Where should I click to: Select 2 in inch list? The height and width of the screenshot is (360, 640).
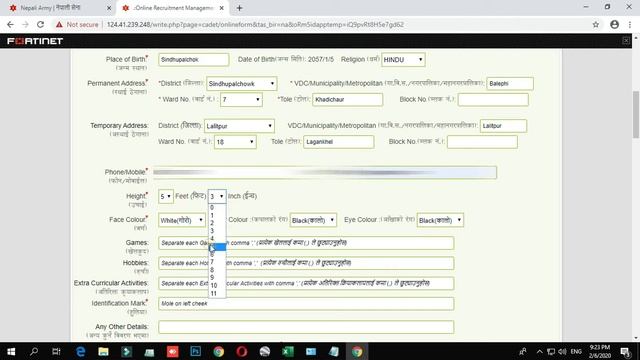pos(217,223)
